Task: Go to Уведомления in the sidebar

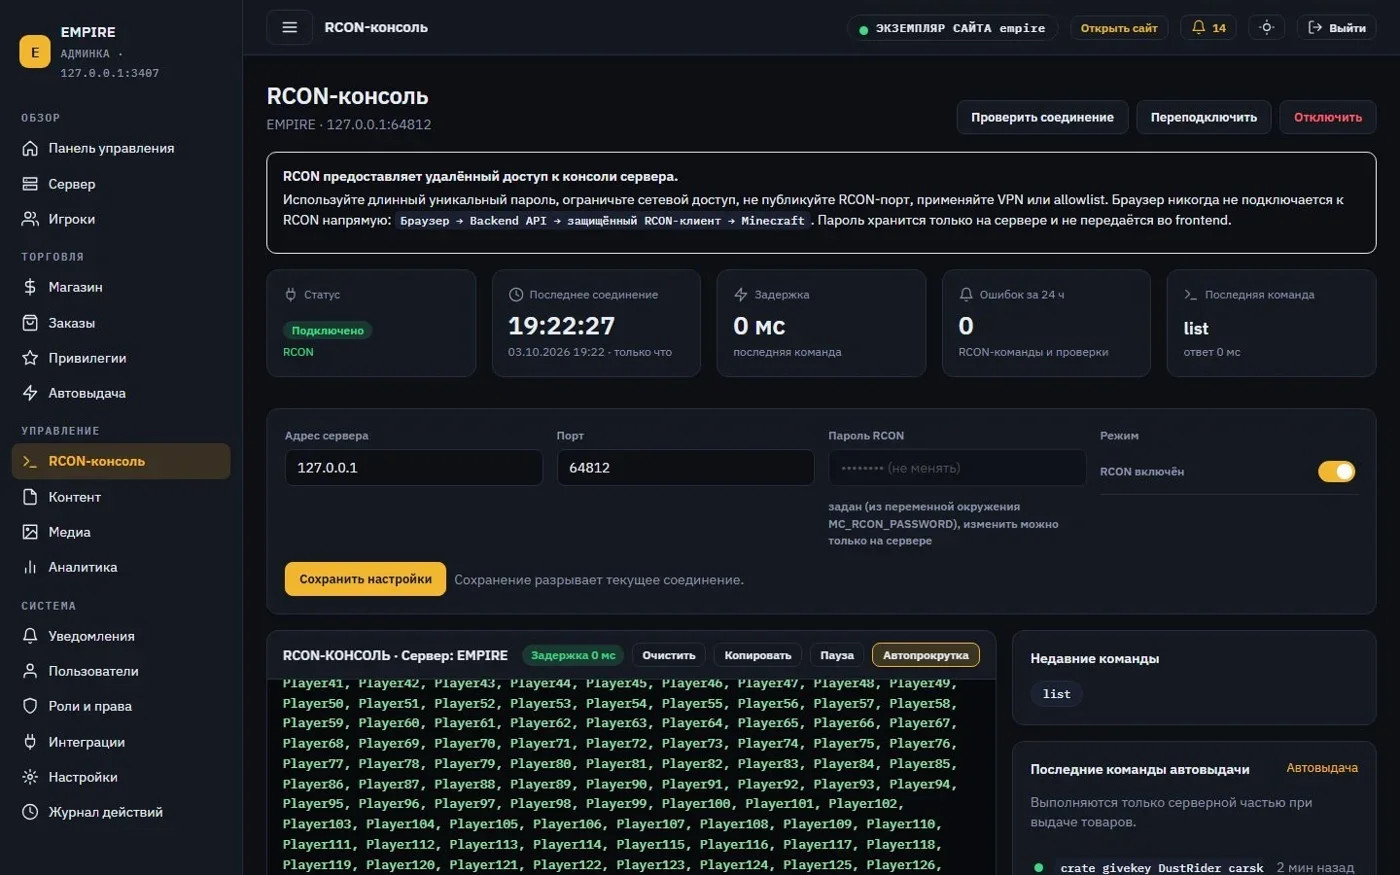Action: click(121, 636)
